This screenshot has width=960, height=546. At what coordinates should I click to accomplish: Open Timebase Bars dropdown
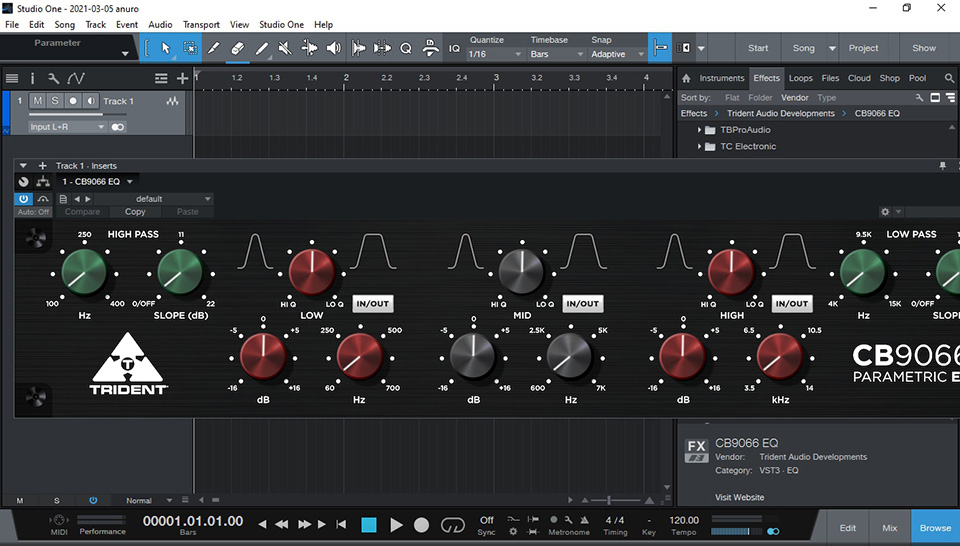click(557, 54)
